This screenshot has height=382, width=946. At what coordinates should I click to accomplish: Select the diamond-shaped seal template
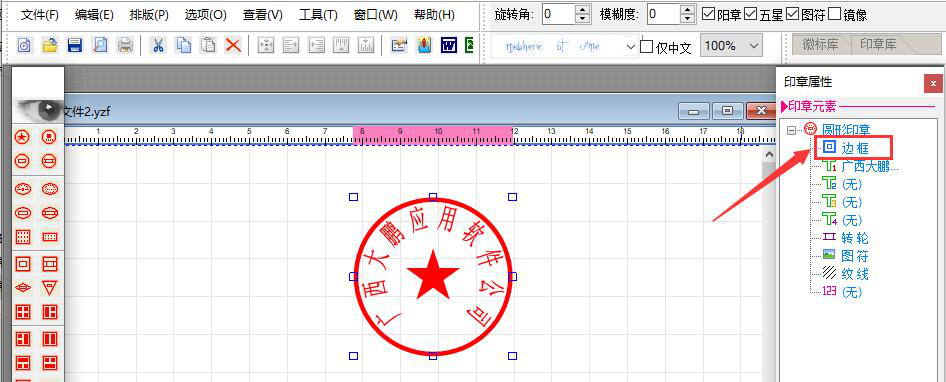(x=22, y=288)
